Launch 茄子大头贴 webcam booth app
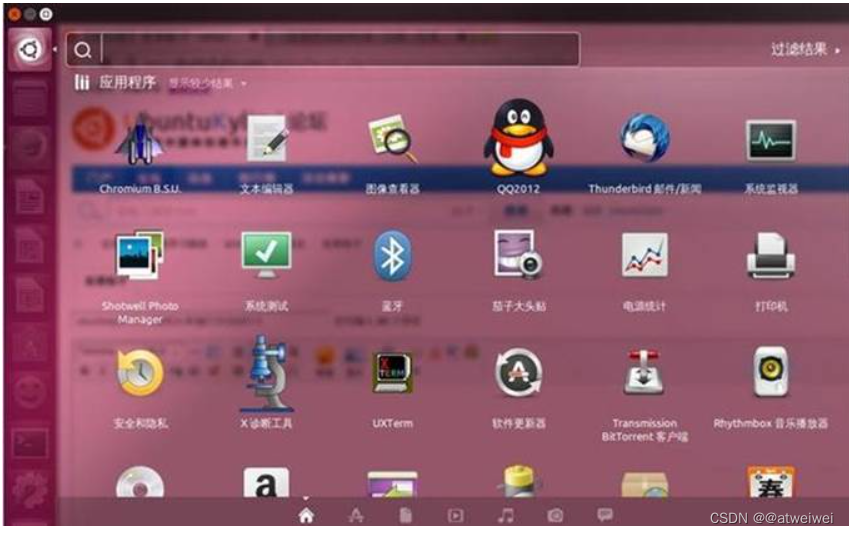Viewport: 849px width, 534px height. [518, 255]
